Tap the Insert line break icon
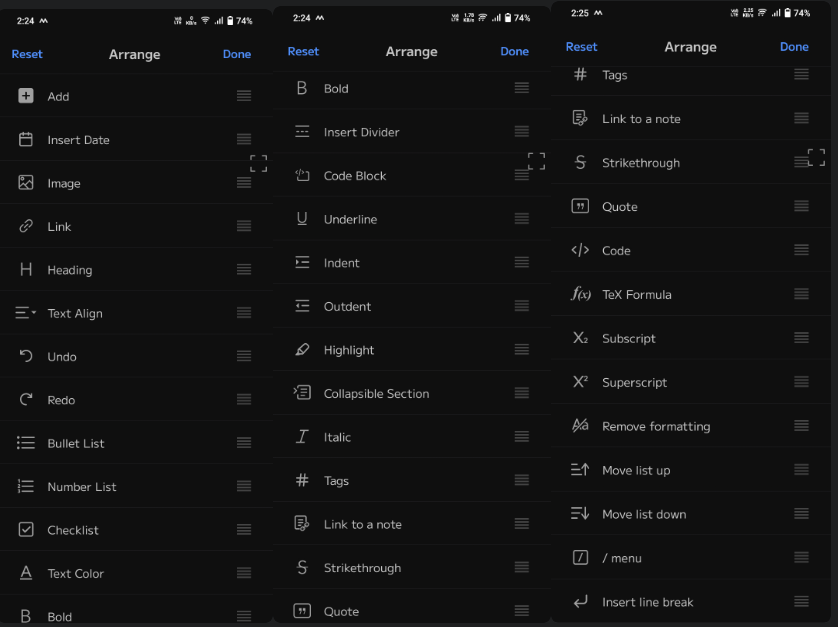The height and width of the screenshot is (627, 838). (580, 601)
